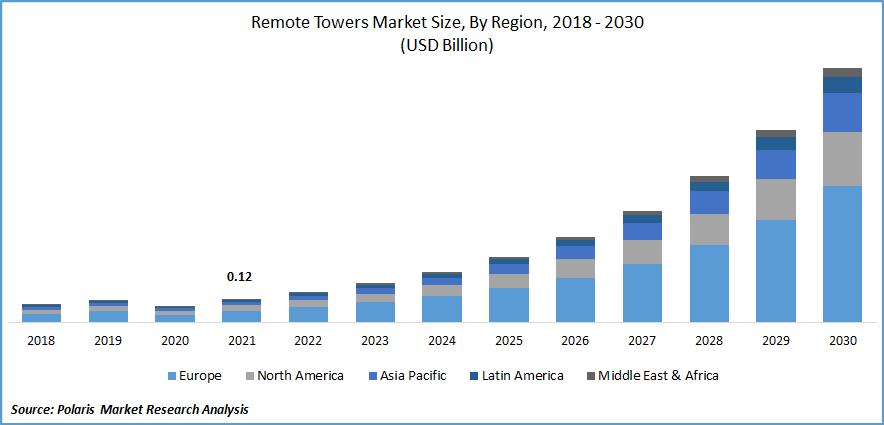This screenshot has height=425, width=884.
Task: Select the Europe segment of the 2022 bar
Action: [x=308, y=315]
